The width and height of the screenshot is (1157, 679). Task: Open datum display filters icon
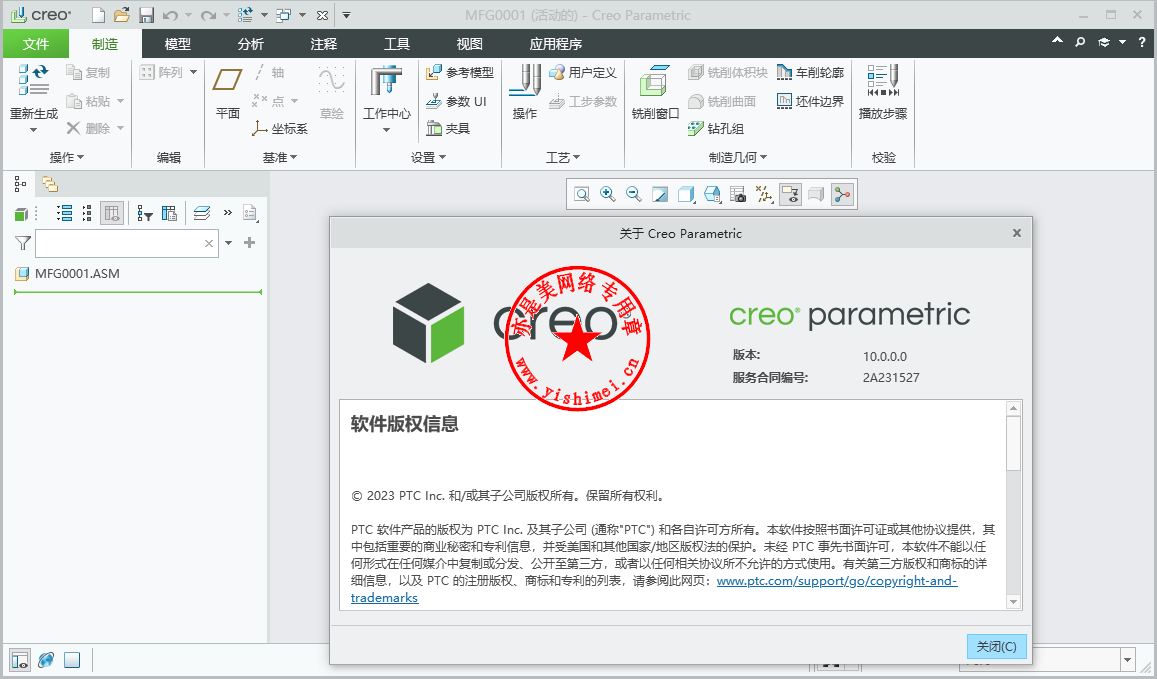click(x=764, y=194)
